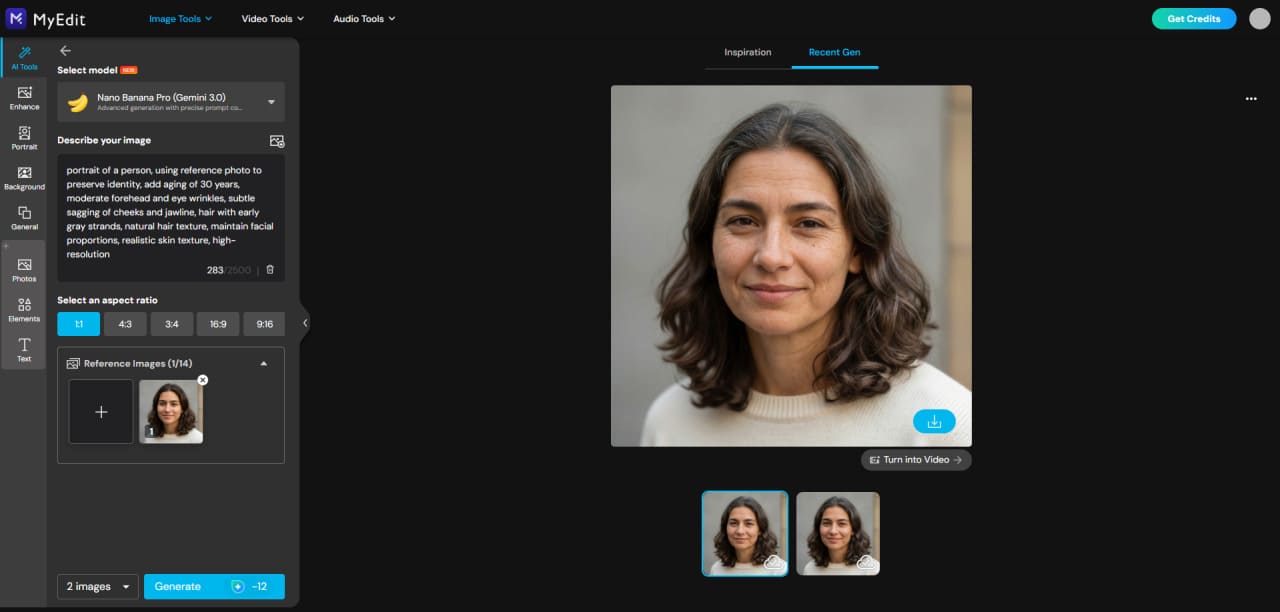Image resolution: width=1280 pixels, height=612 pixels.
Task: Open the Background tool
Action: 24,178
